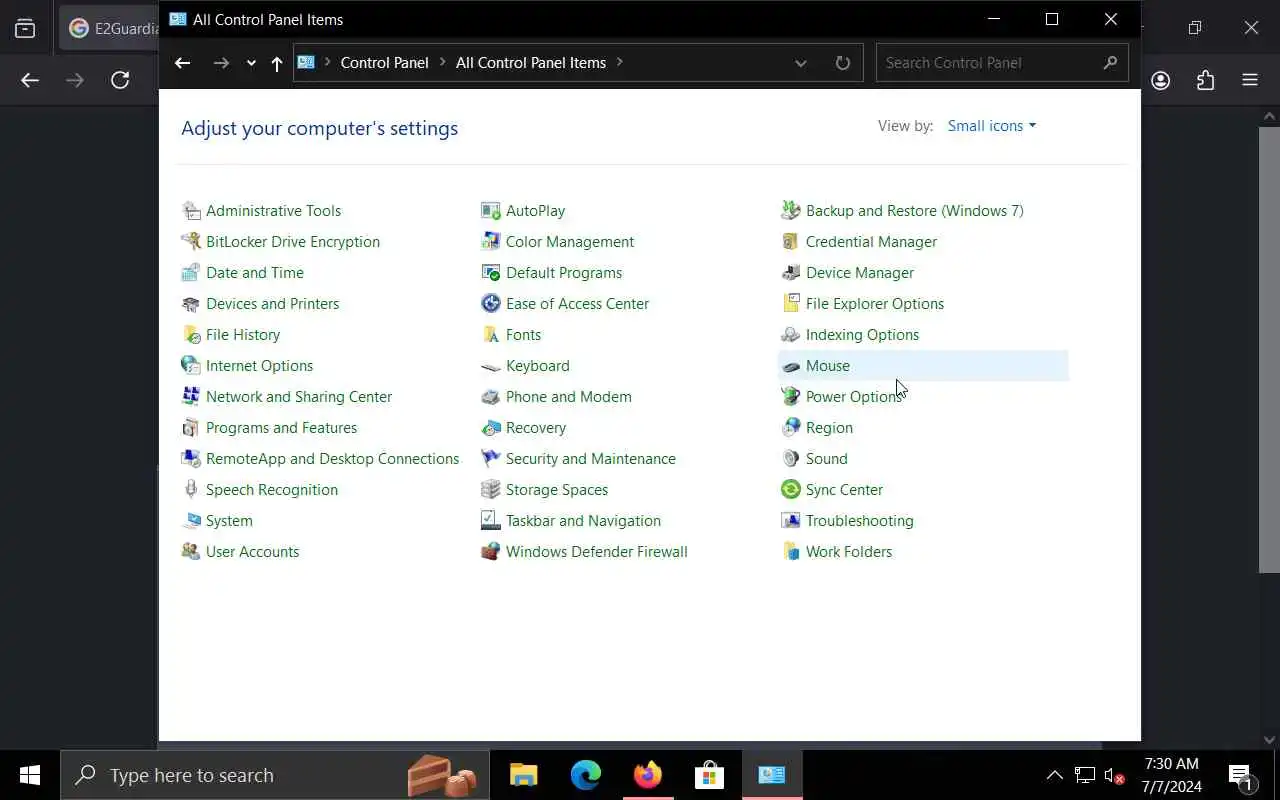Click the Credential Manager icon

[791, 242]
